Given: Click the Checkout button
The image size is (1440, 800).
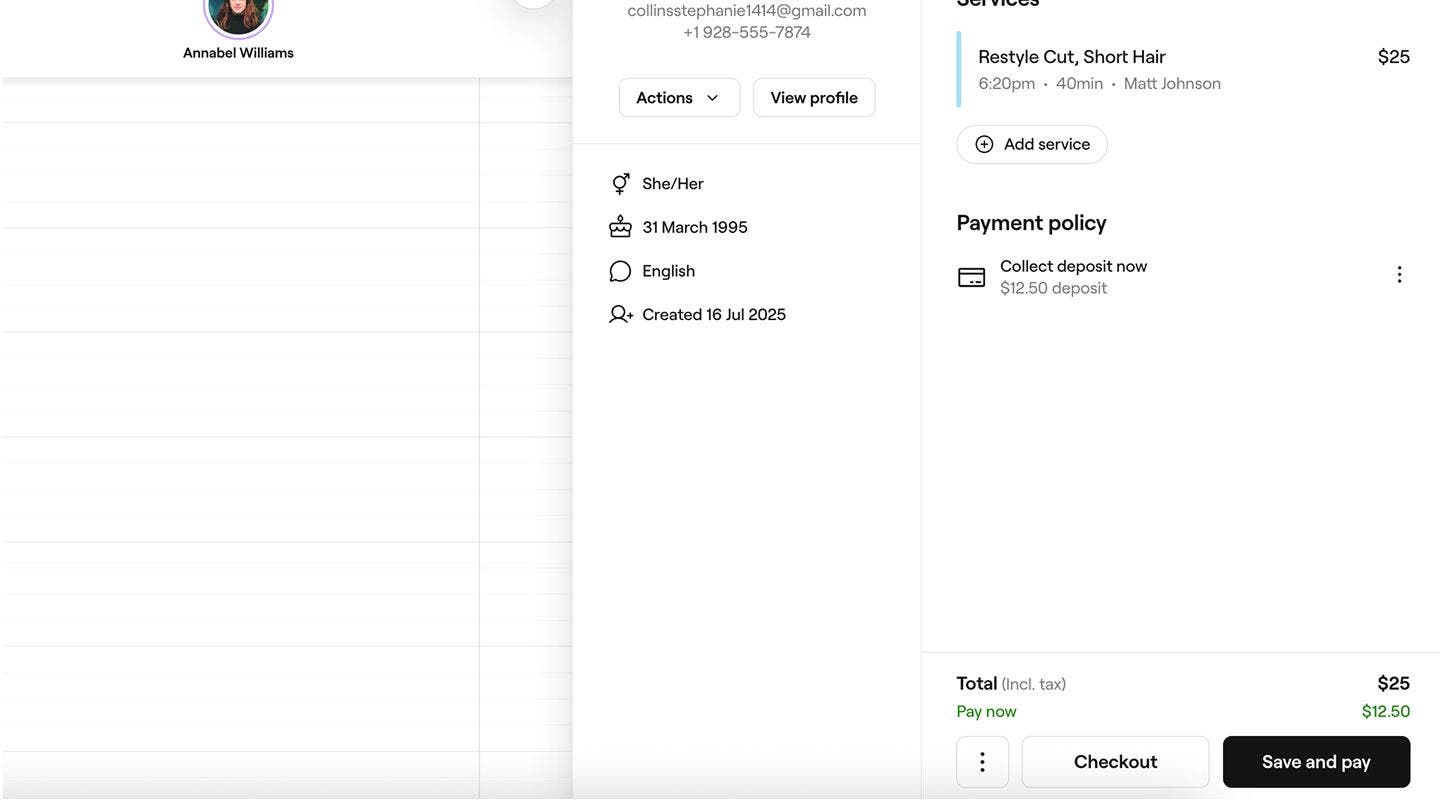Looking at the screenshot, I should [x=1115, y=762].
